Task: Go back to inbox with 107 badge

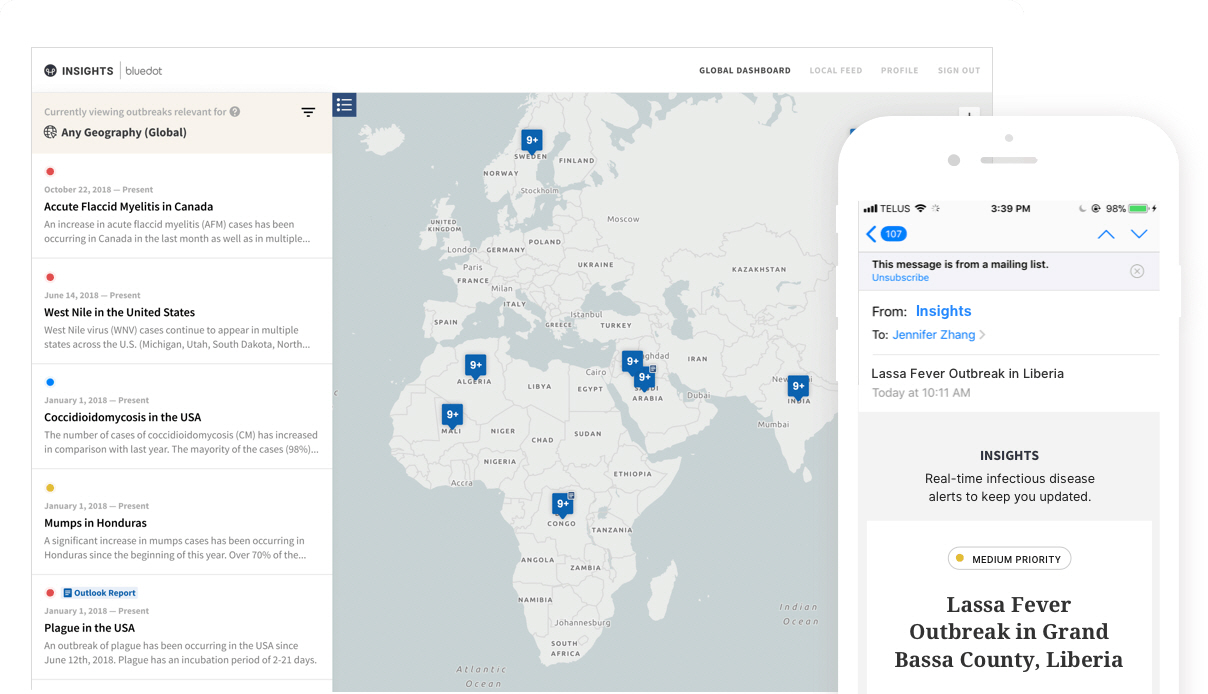Action: (x=886, y=234)
